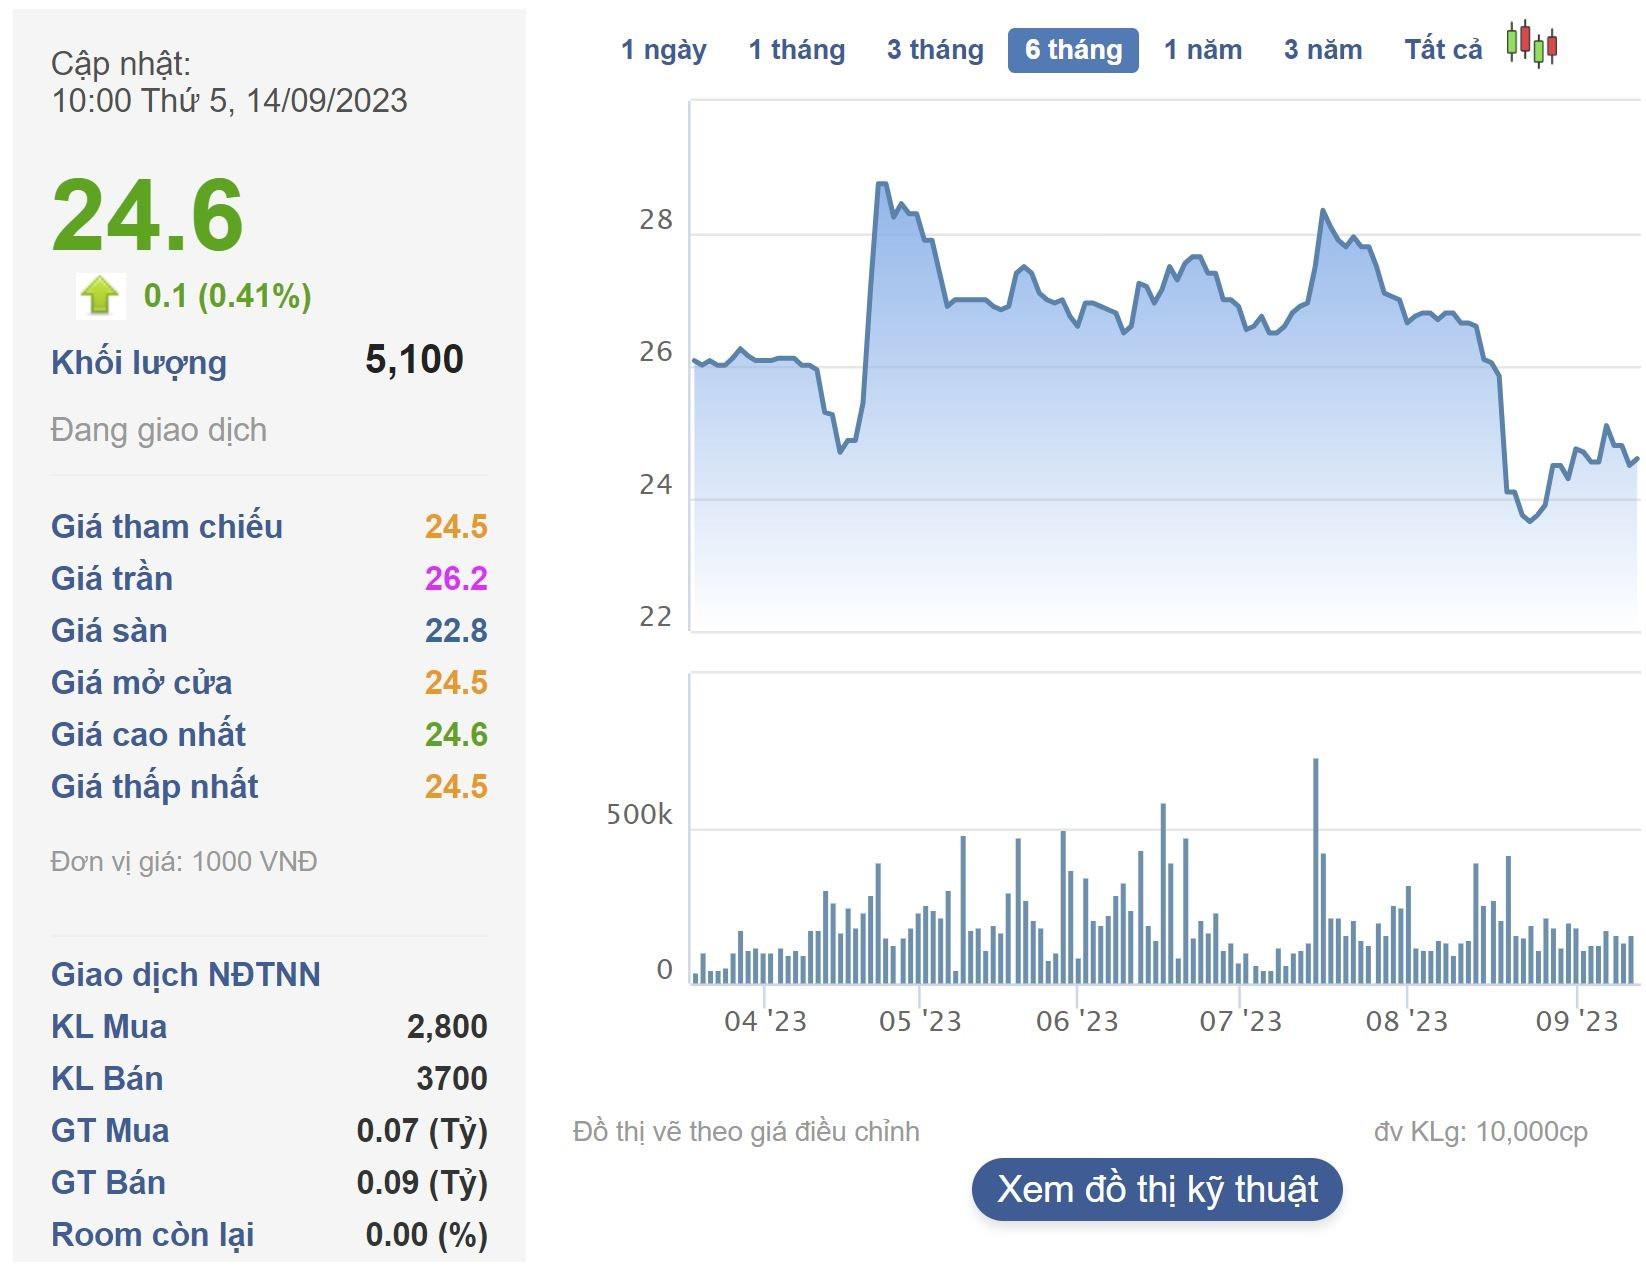Click the 'Khối lượng' label
This screenshot has height=1280, width=1646.
tap(139, 362)
